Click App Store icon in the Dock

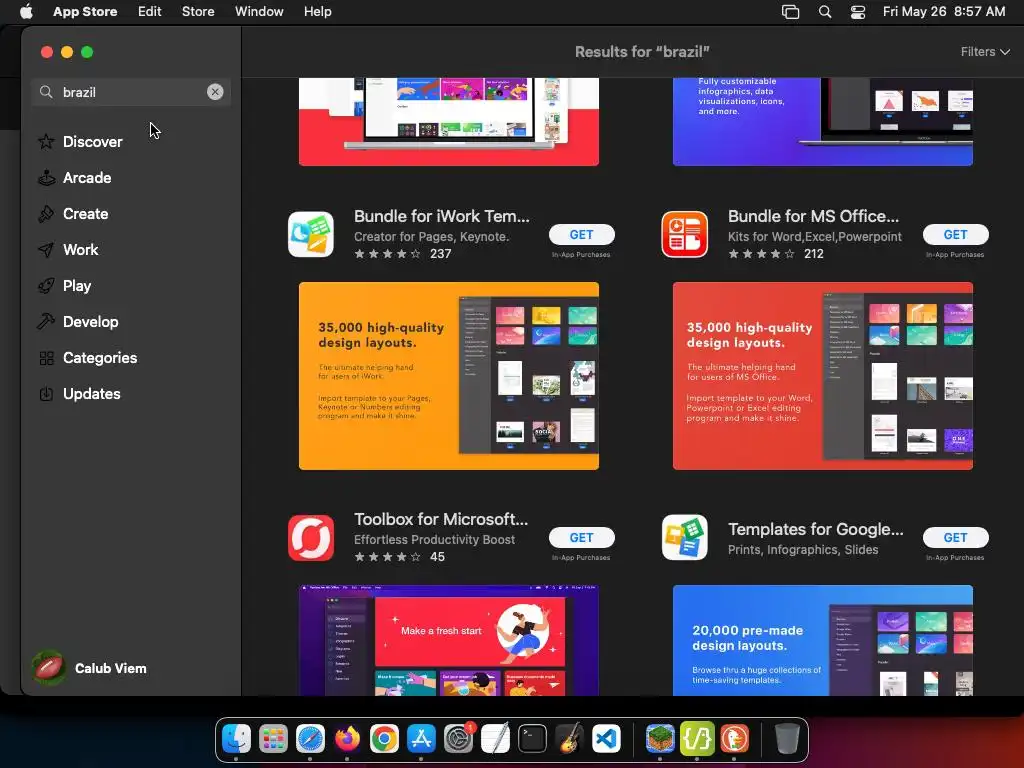pyautogui.click(x=421, y=739)
